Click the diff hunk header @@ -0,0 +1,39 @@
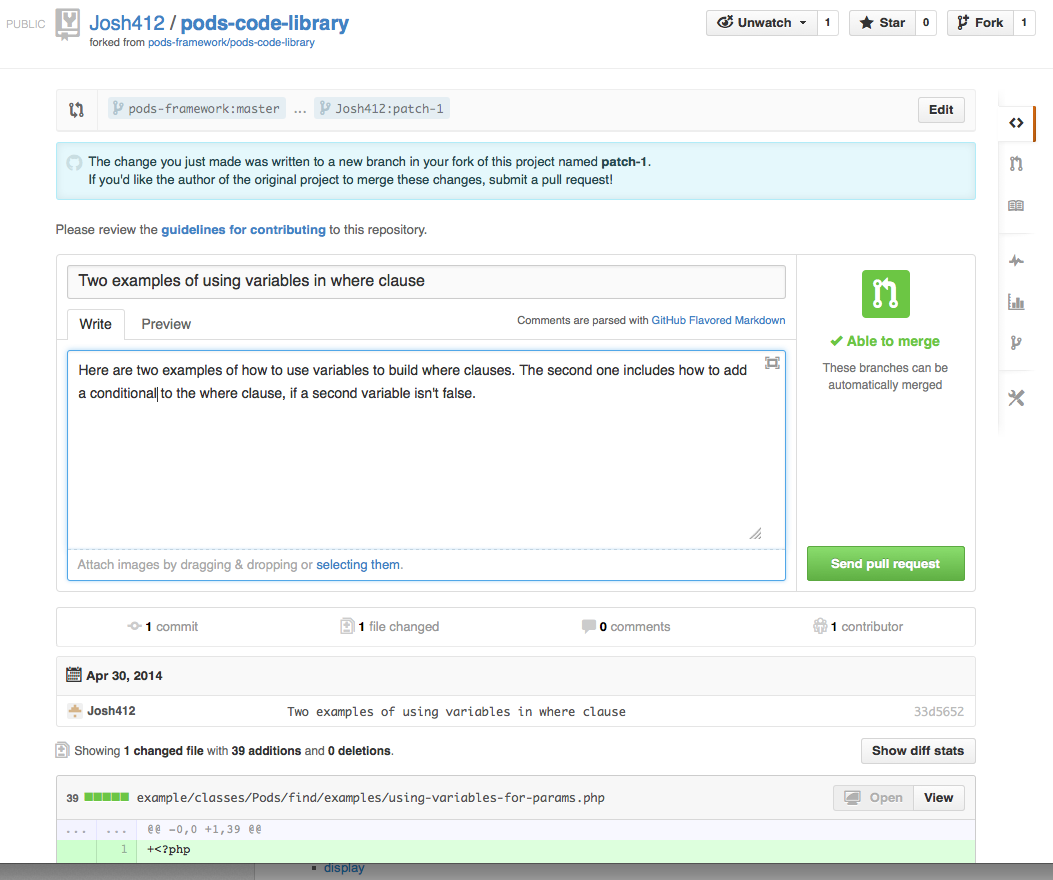This screenshot has height=880, width=1053. pos(204,829)
